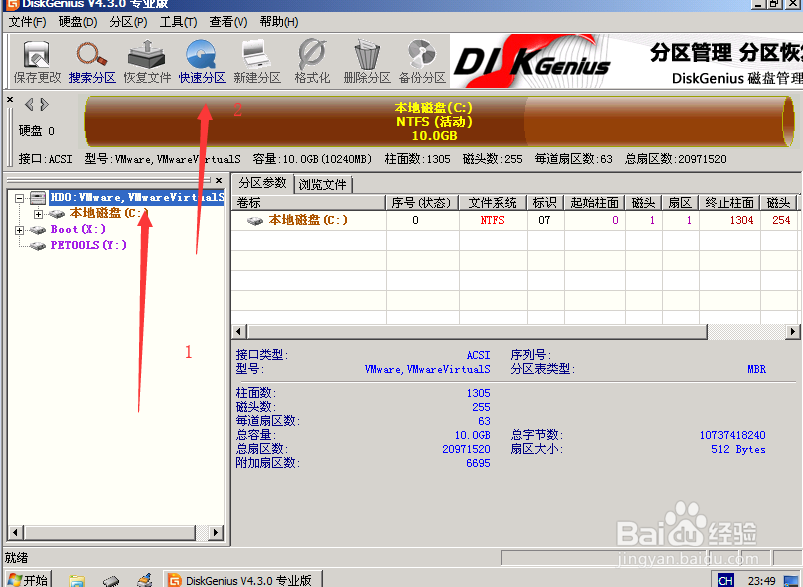Click the 文件系统 column header

(493, 203)
